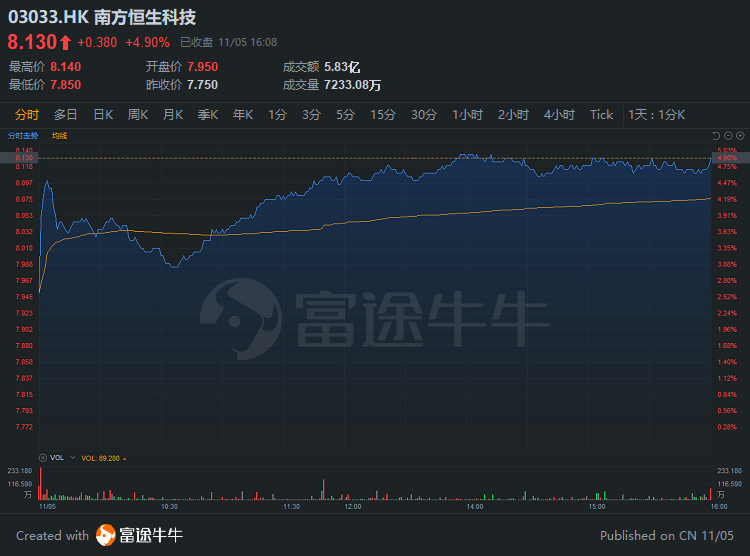The height and width of the screenshot is (556, 750).
Task: Close the VOL indicator with X icon
Action: click(x=43, y=458)
